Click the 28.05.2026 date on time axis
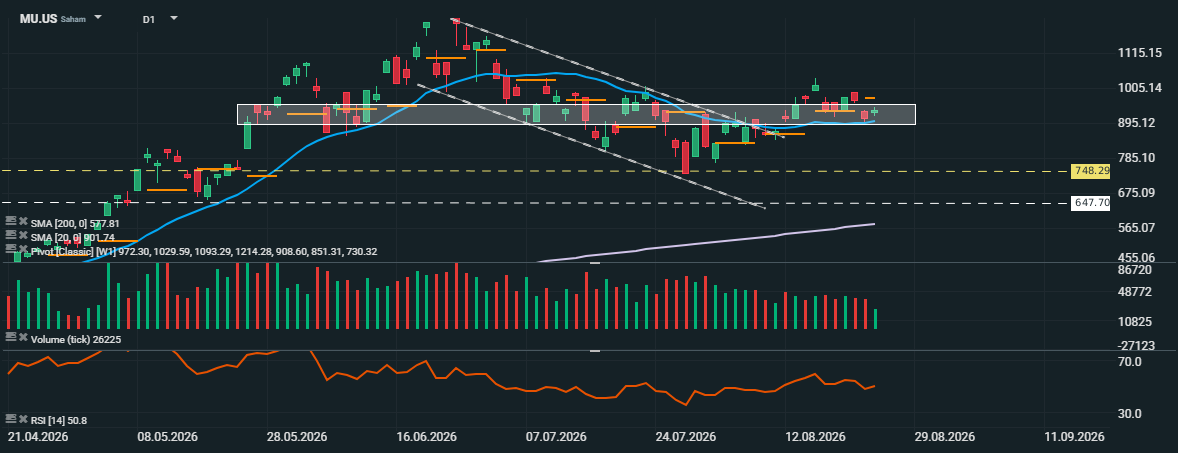Viewport: 1178px width, 453px height. (x=298, y=437)
